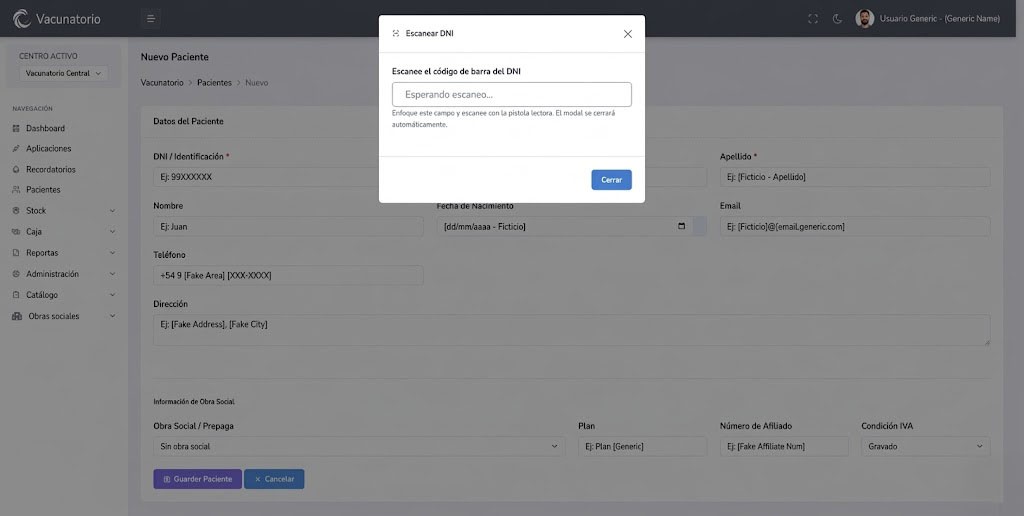Viewport: 1024px width, 516px height.
Task: Open Dashboard in the sidebar
Action: [45, 128]
